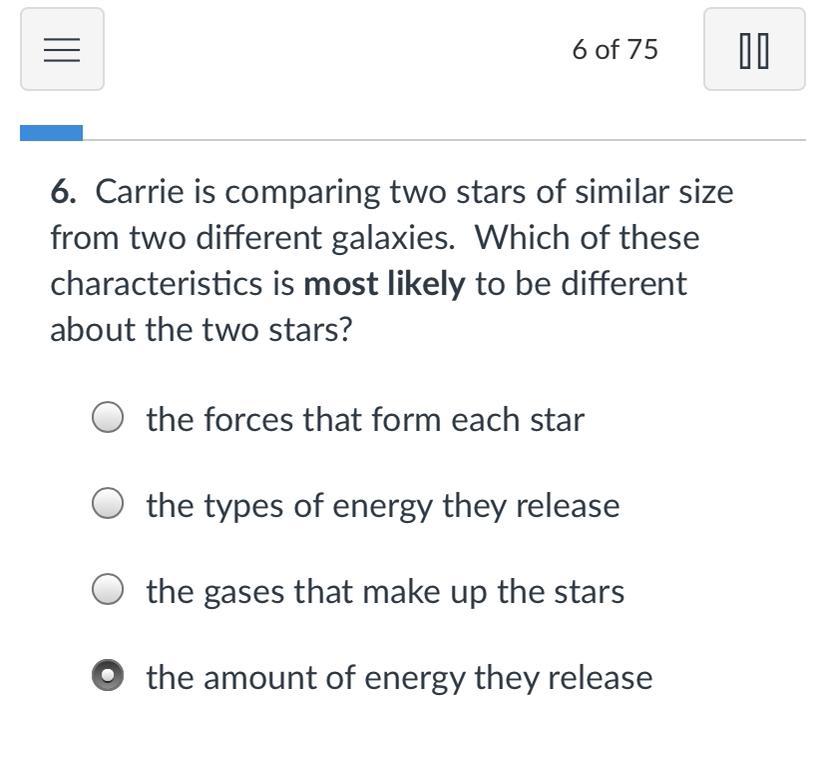Click the question number '6.' label

63,191
